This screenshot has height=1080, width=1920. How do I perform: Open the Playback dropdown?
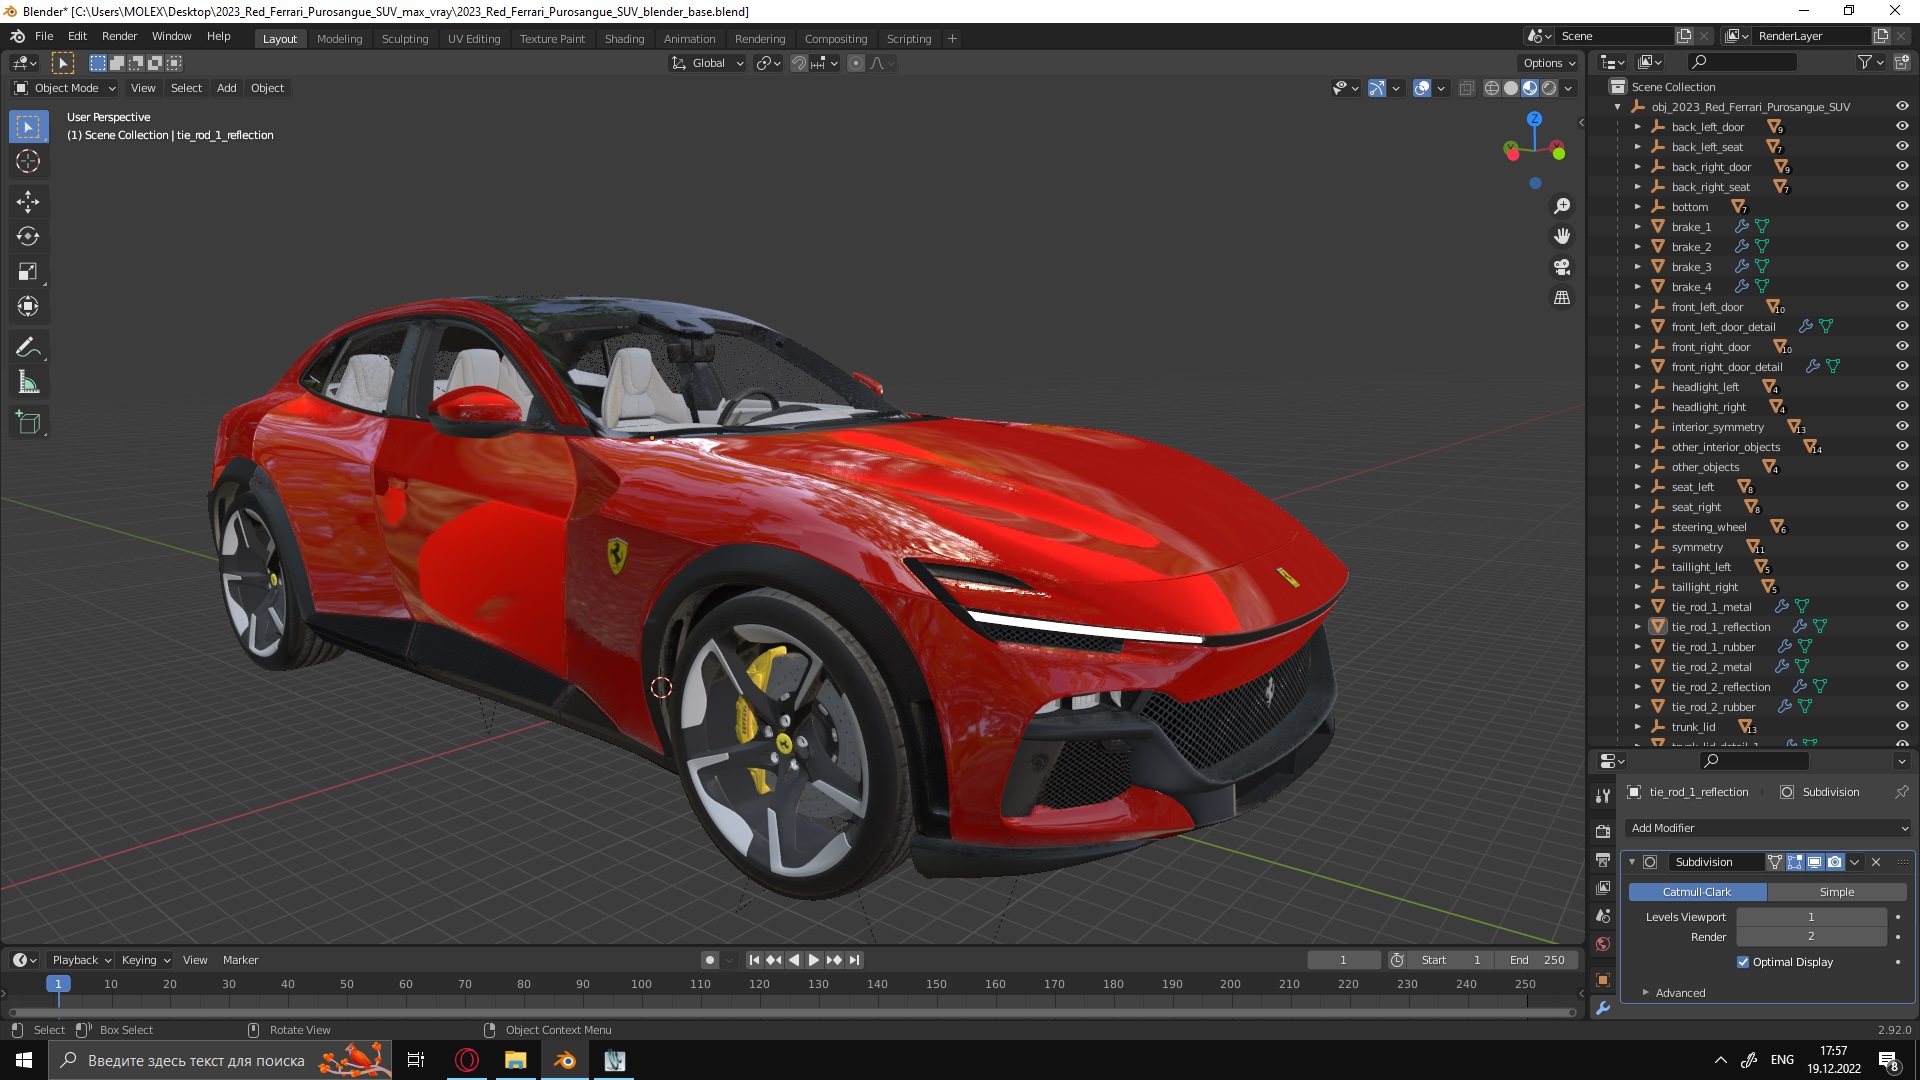81,960
